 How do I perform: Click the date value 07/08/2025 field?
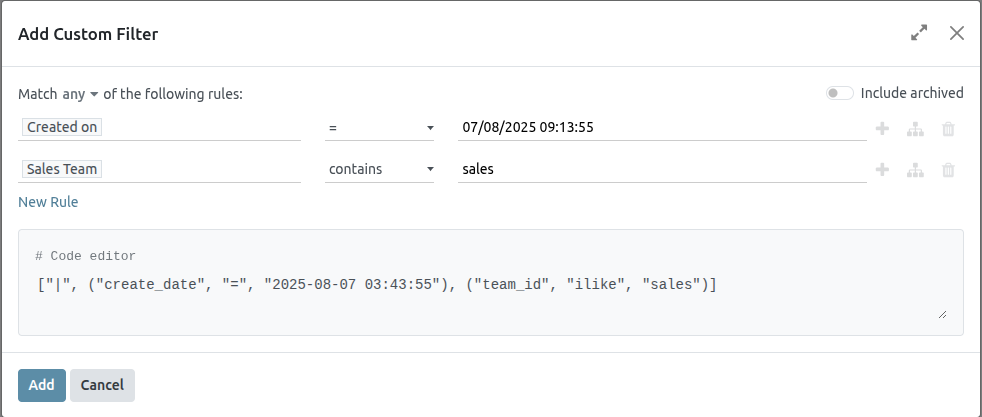(x=660, y=128)
